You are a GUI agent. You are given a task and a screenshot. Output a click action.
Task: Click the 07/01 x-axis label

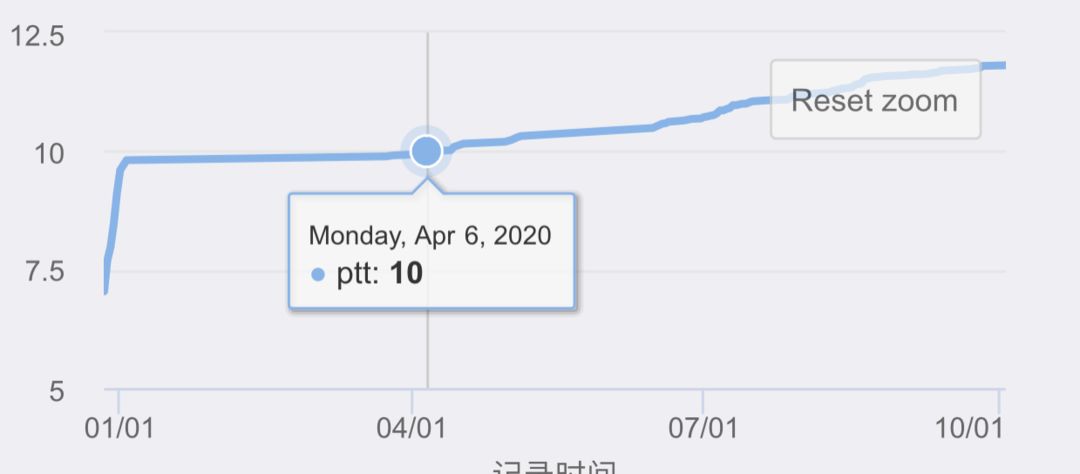click(703, 428)
